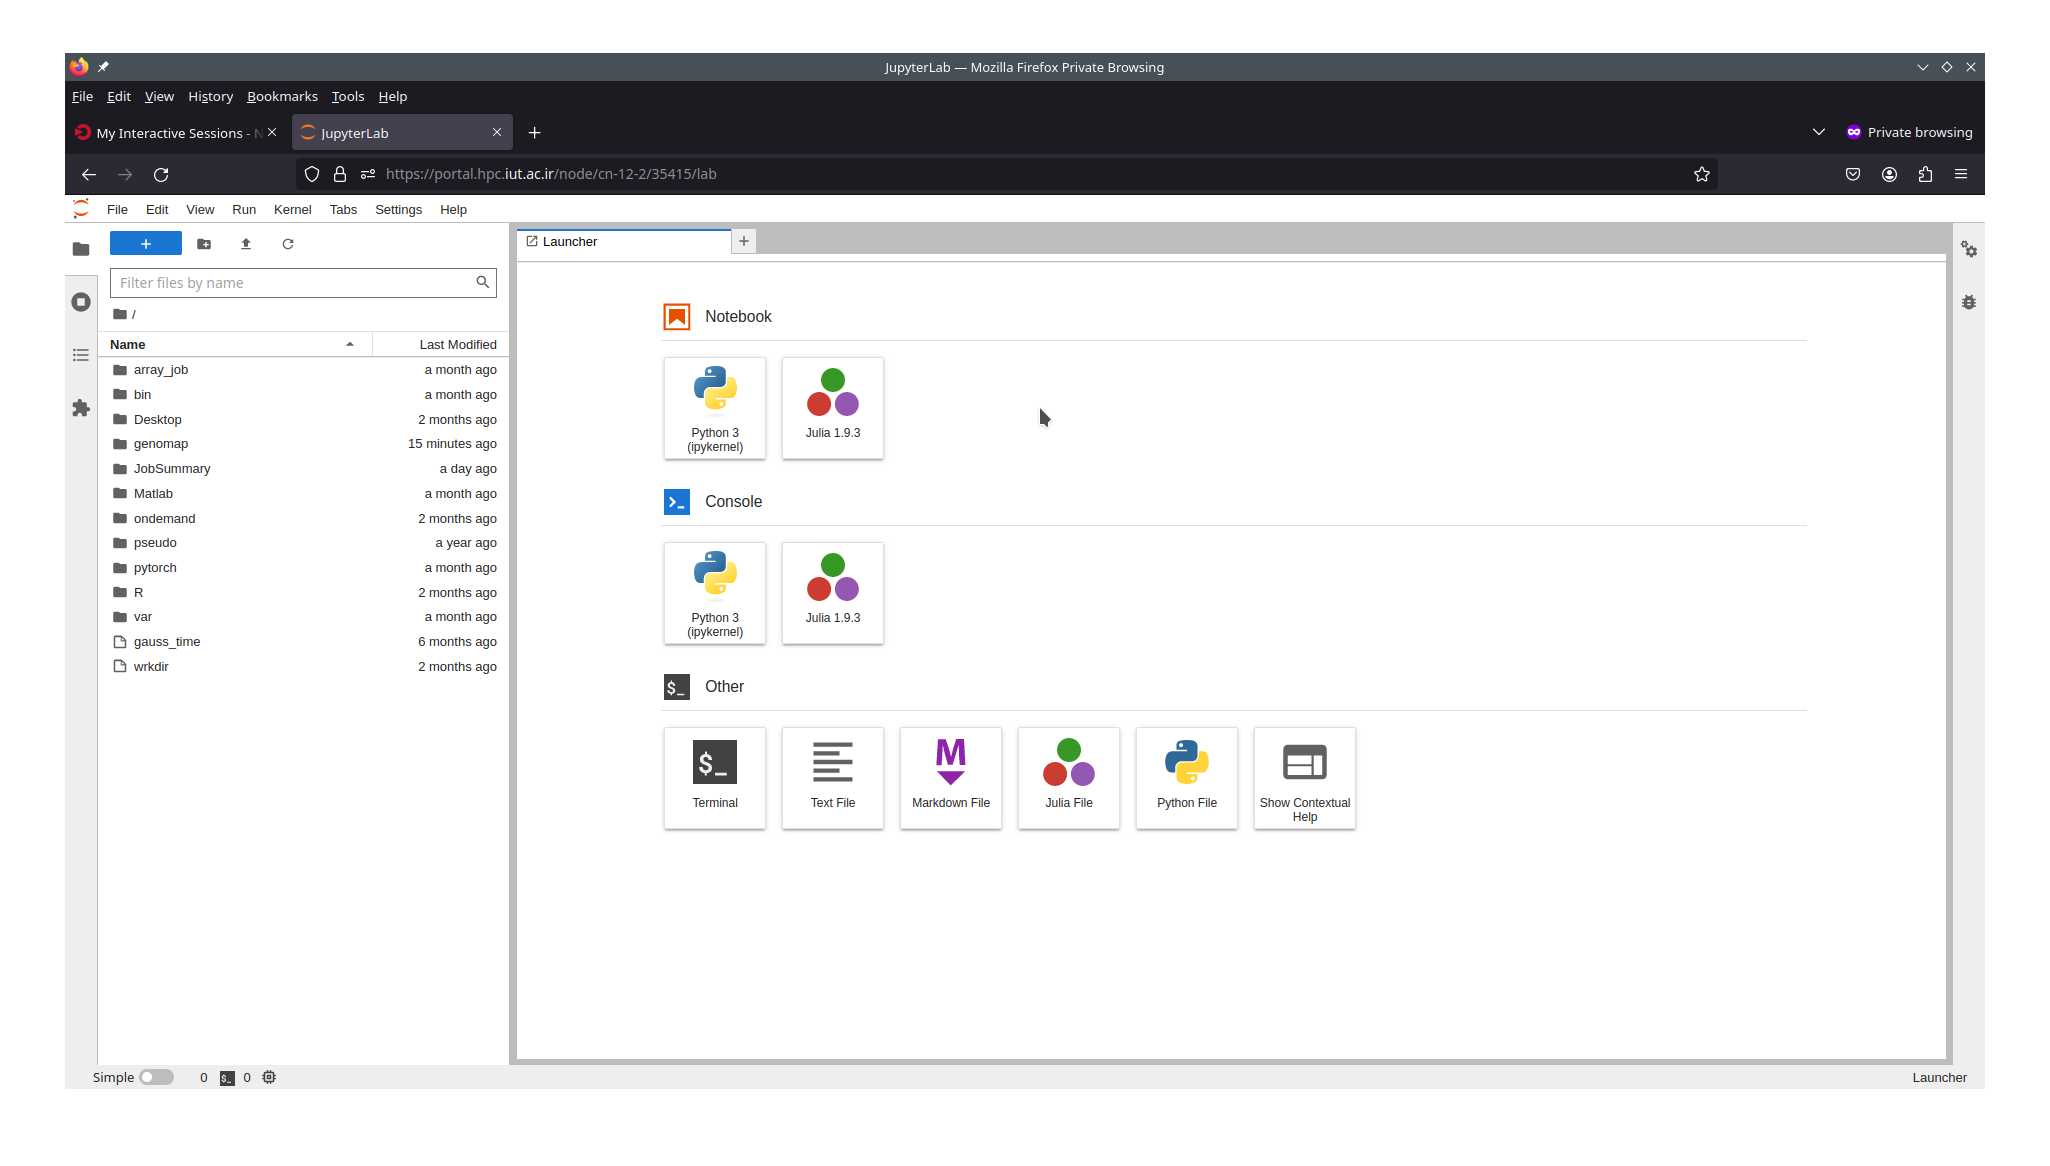Click the JupyterLab logo icon
Screen dimensions: 2050x1166
tap(81, 209)
